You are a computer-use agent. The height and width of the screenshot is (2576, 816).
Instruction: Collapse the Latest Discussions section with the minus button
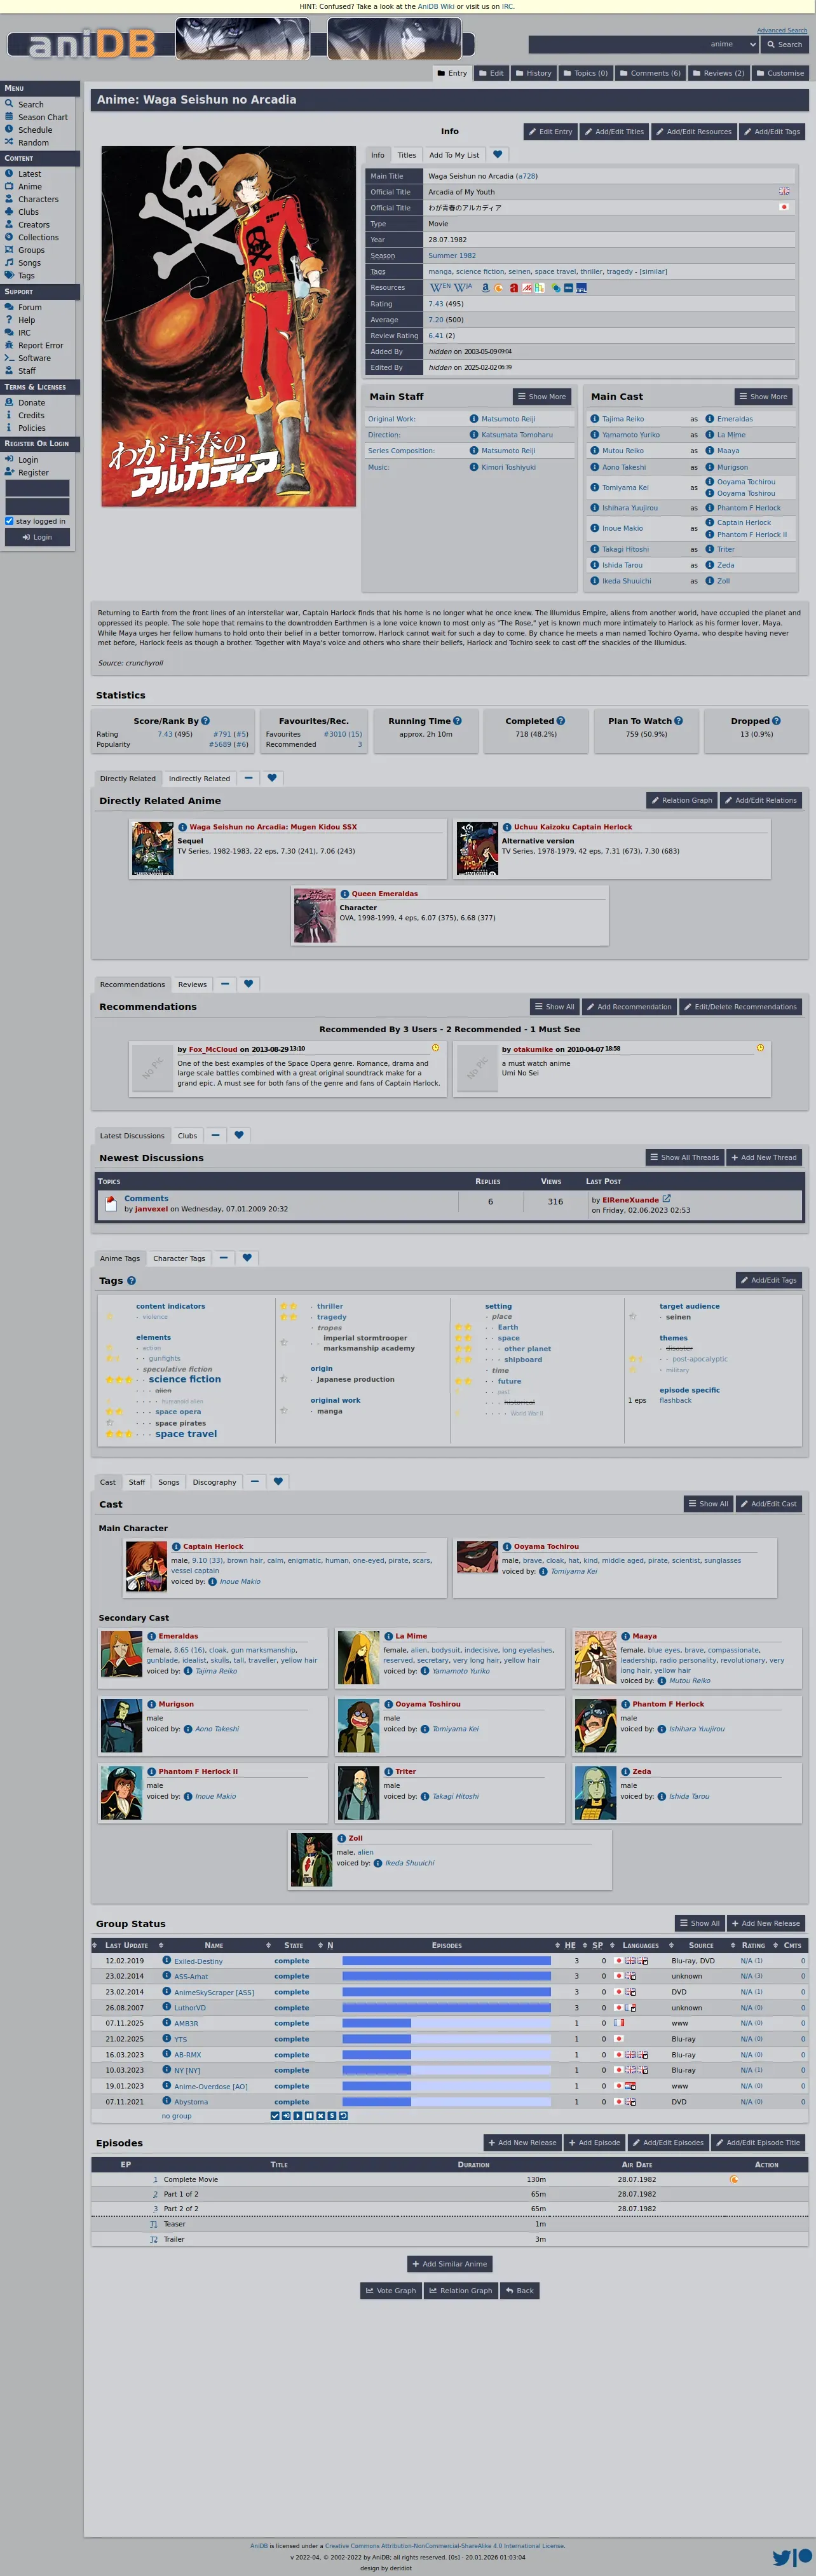click(x=215, y=1135)
